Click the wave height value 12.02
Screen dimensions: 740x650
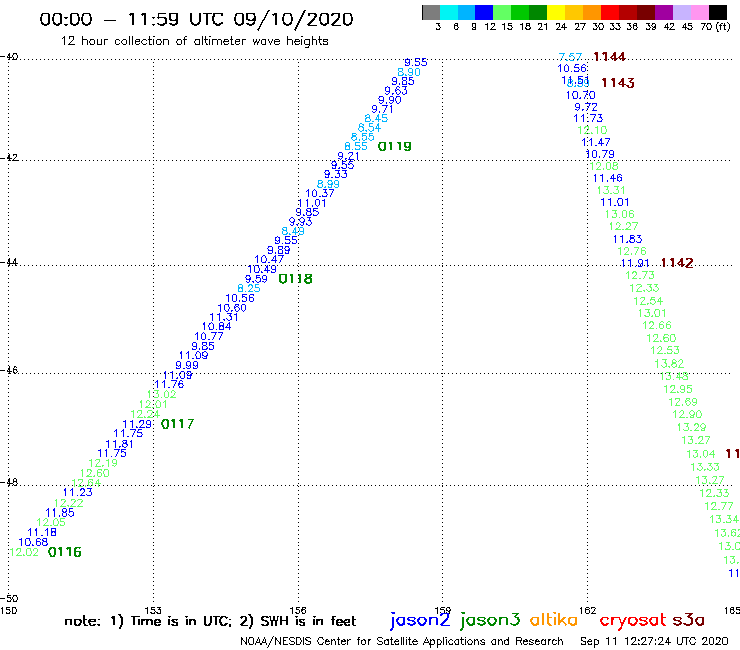coord(24,552)
